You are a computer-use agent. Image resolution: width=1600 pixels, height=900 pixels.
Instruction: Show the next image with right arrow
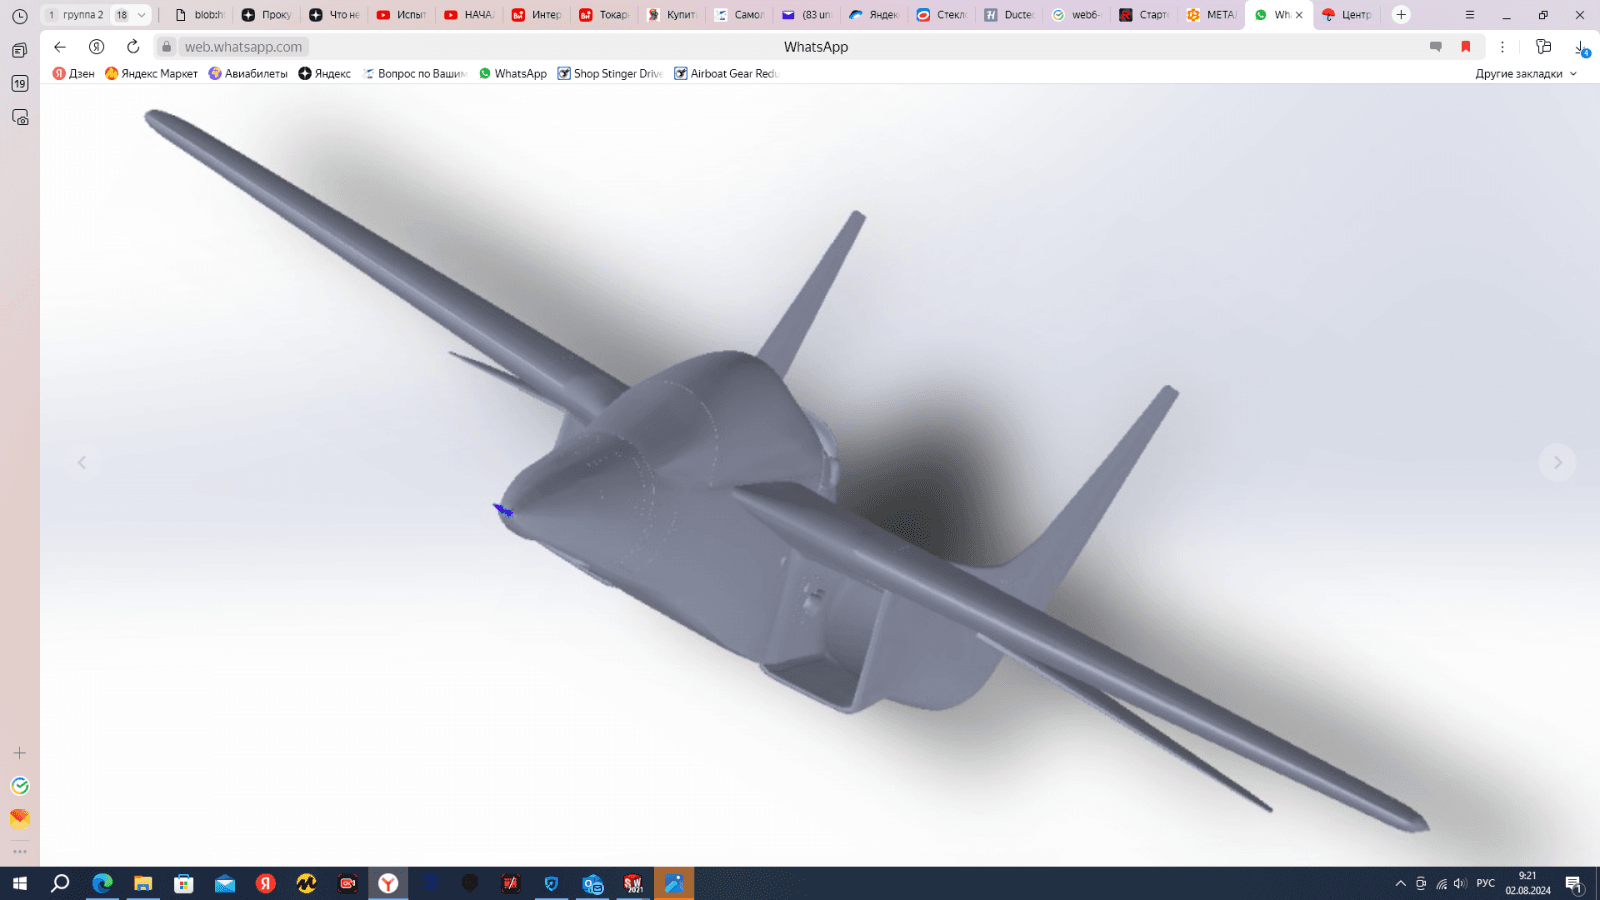click(x=1556, y=462)
